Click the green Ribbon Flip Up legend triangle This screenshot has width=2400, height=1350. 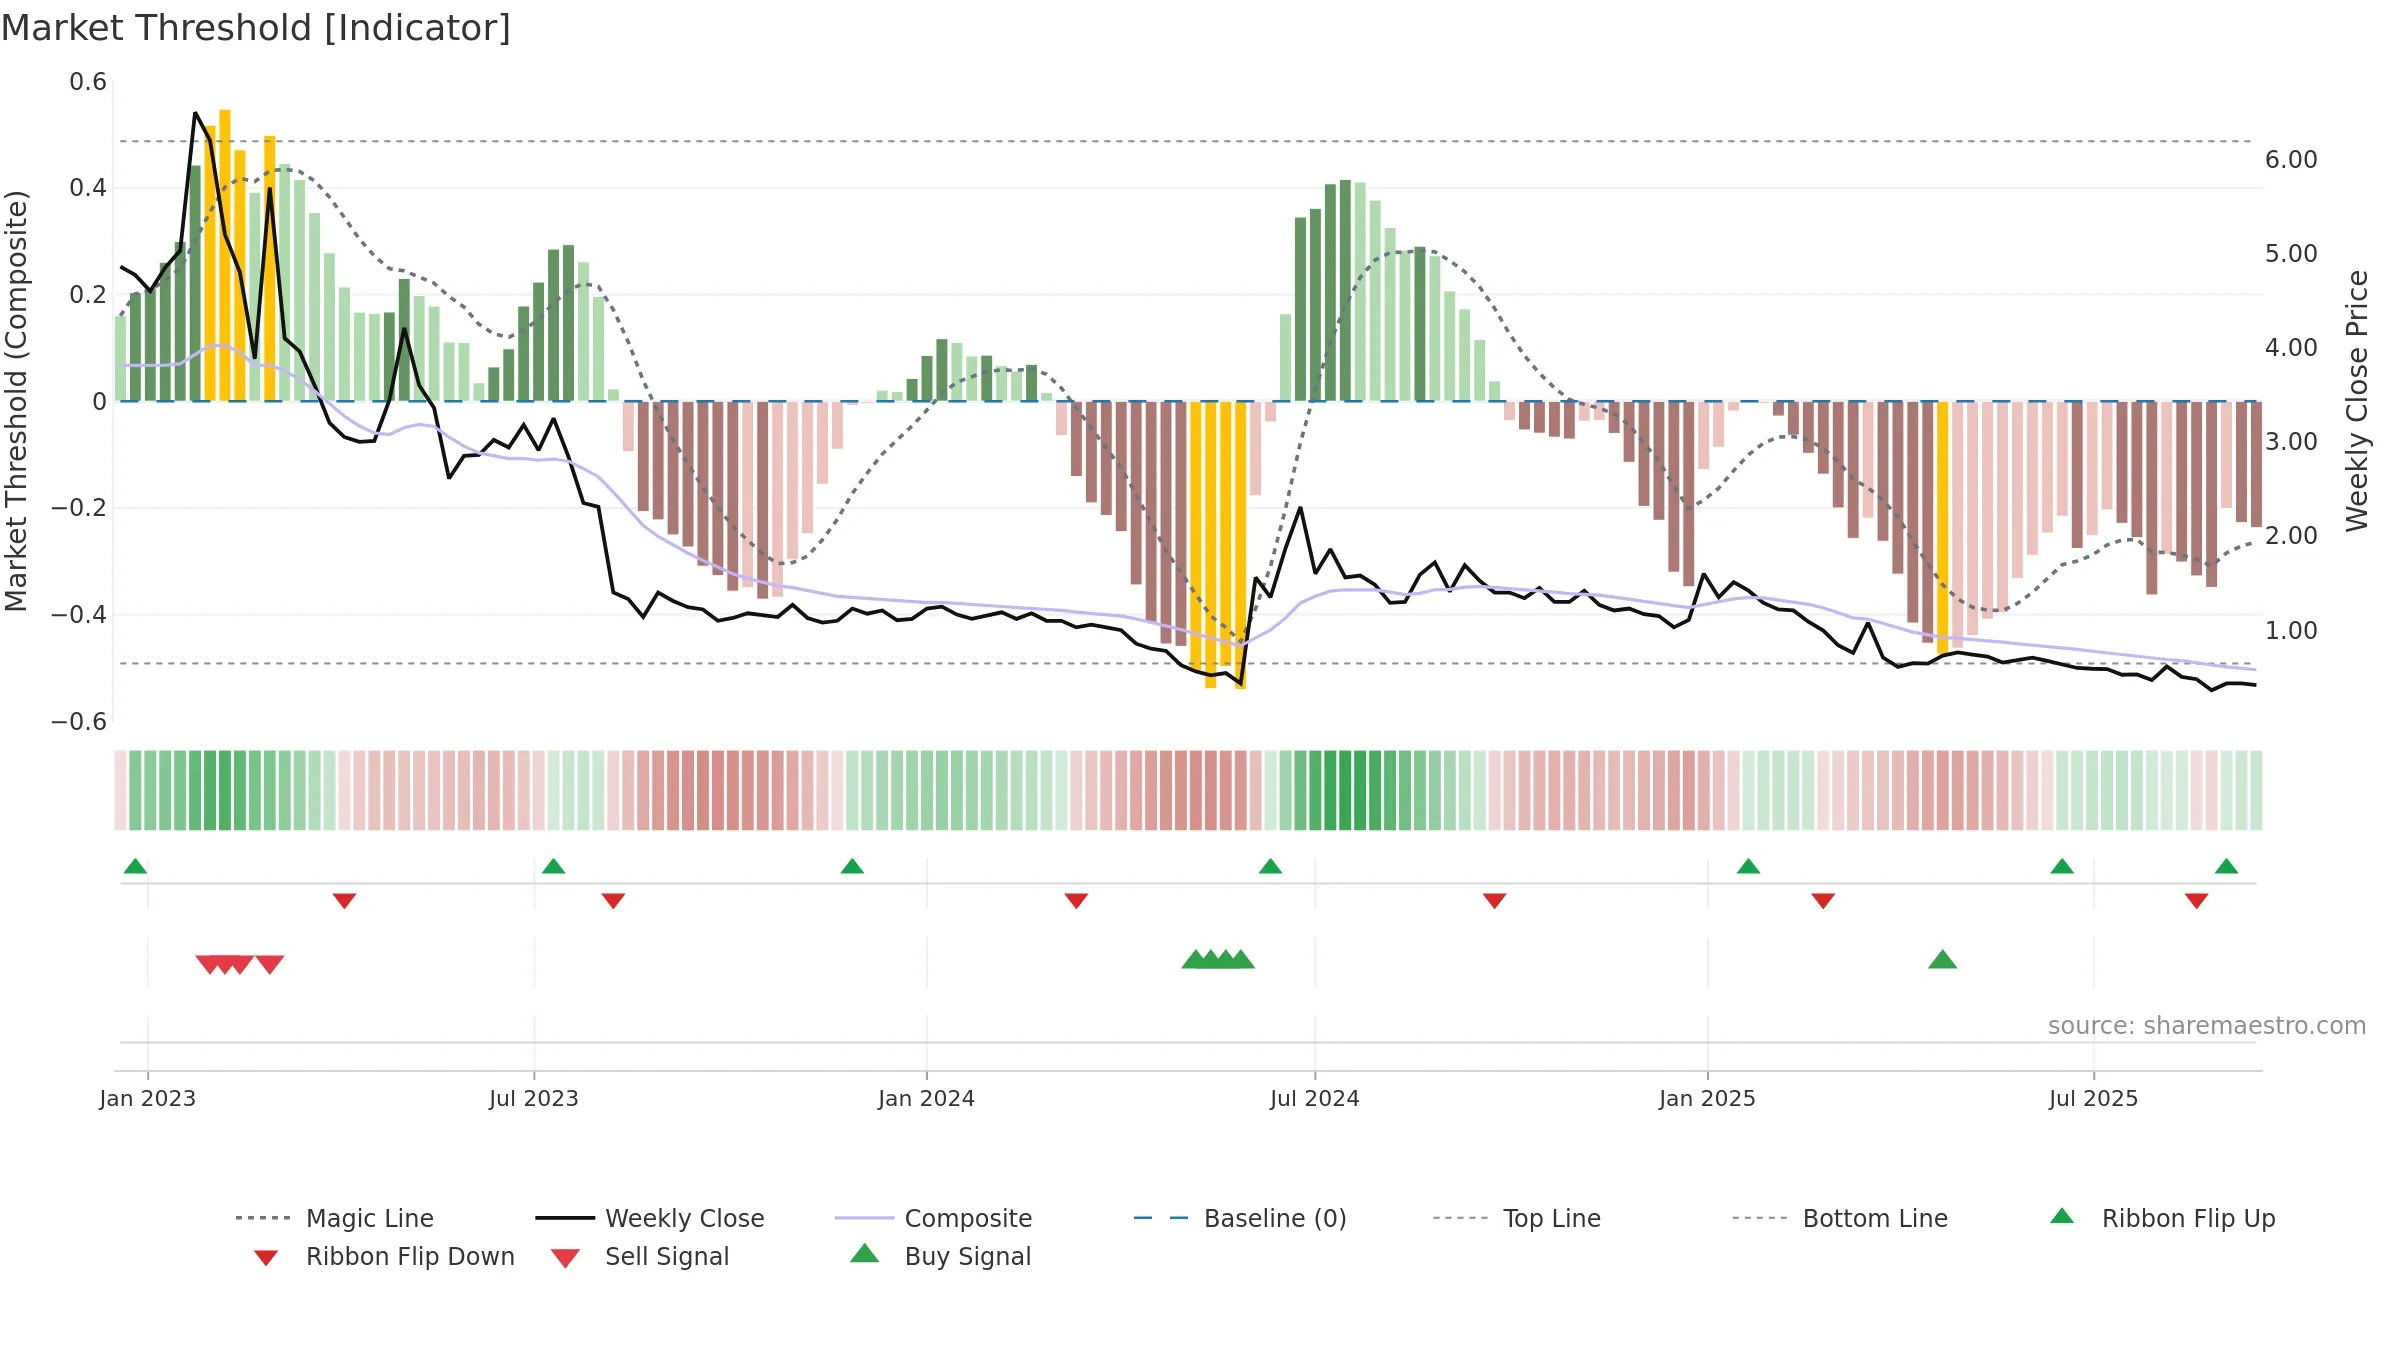coord(2062,1216)
